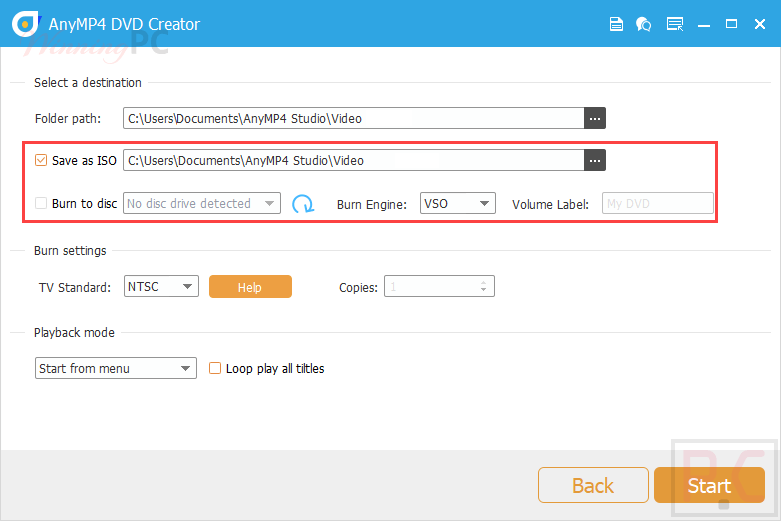Open the feedback chat bubble icon
This screenshot has width=782, height=523.
(x=643, y=23)
